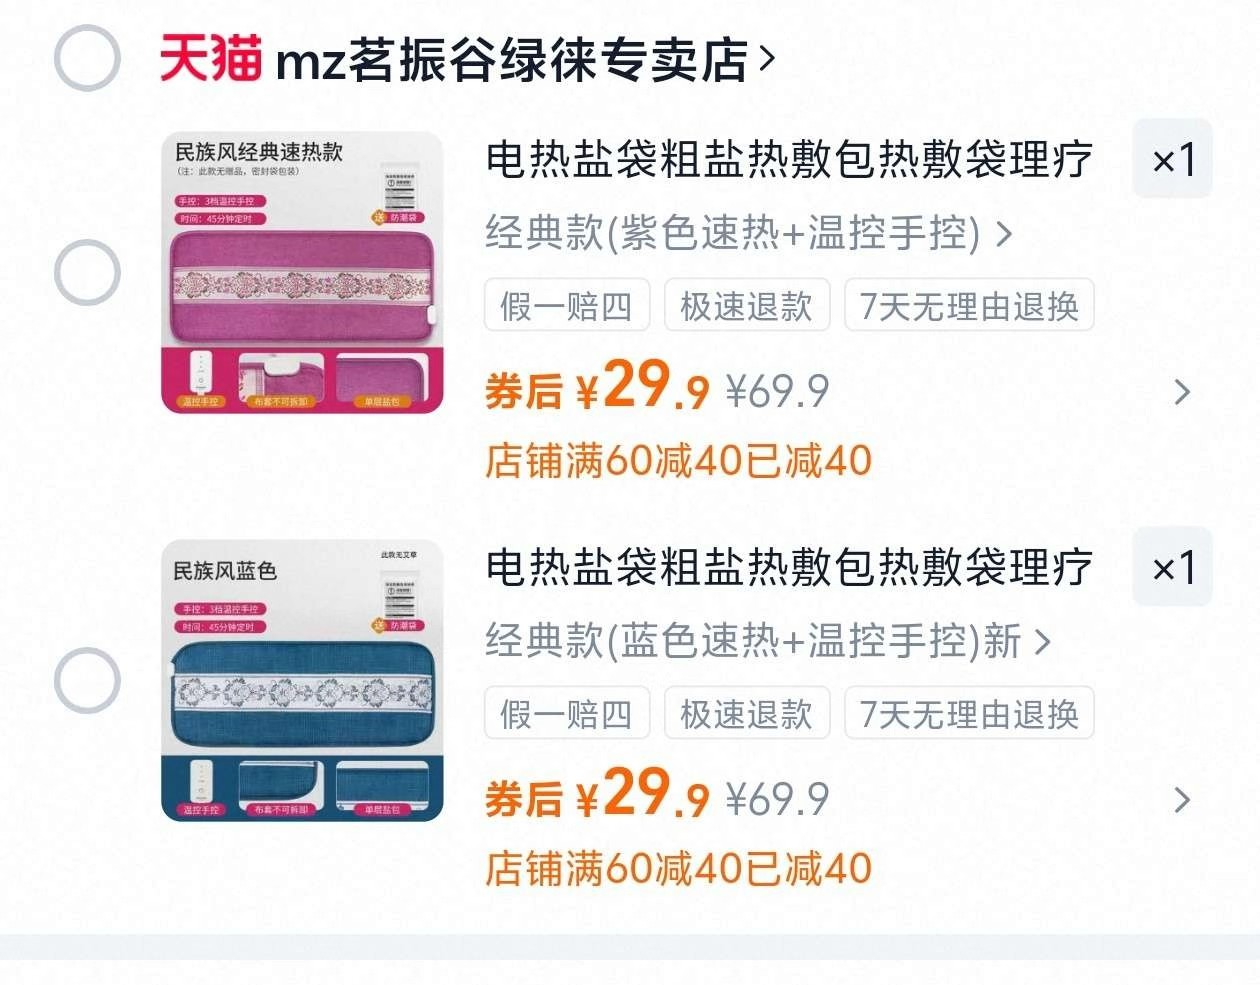
Task: Adjust the quantity ×1 of the purple item
Action: tap(1172, 159)
